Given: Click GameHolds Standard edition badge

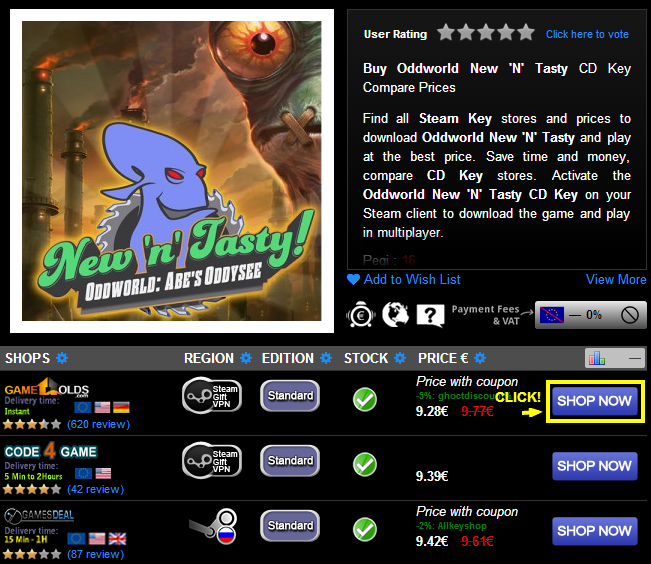Looking at the screenshot, I should [x=290, y=395].
